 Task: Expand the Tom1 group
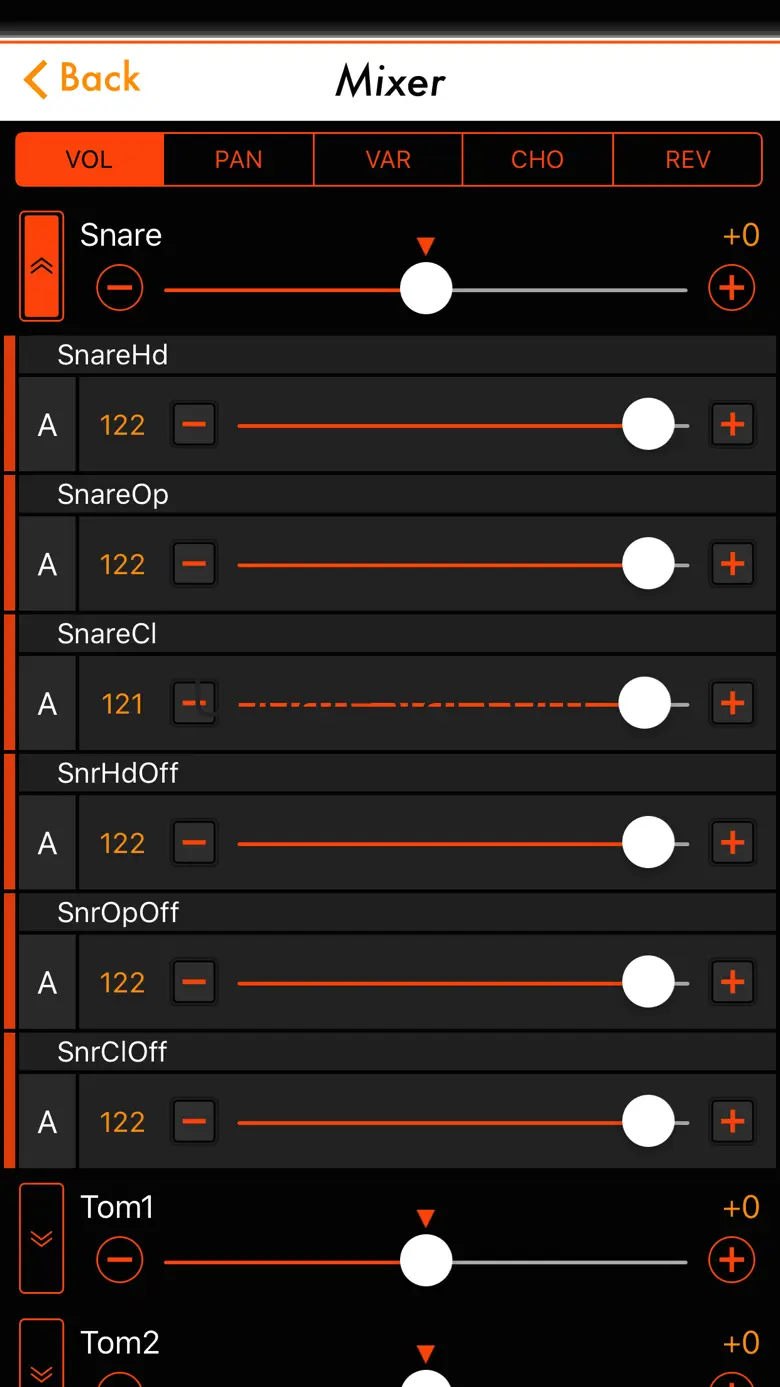(42, 1238)
